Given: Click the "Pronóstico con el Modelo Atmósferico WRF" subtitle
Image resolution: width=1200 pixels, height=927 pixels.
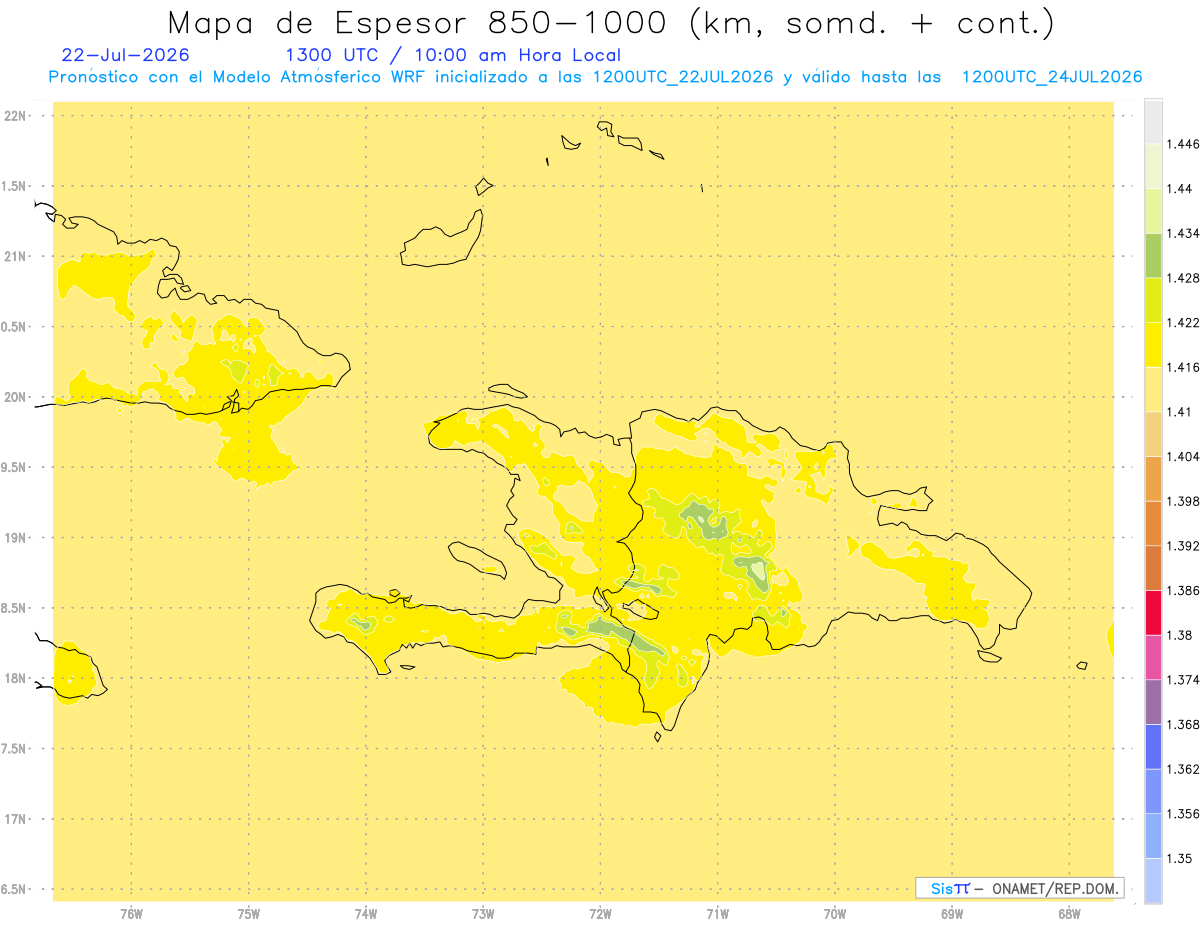Looking at the screenshot, I should coord(237,77).
